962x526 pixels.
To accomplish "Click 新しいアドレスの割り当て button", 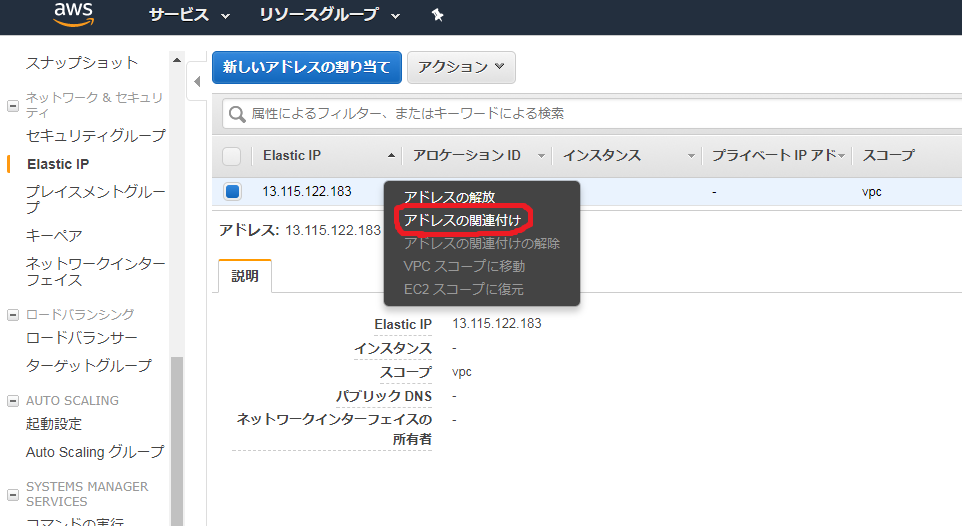I will [306, 67].
